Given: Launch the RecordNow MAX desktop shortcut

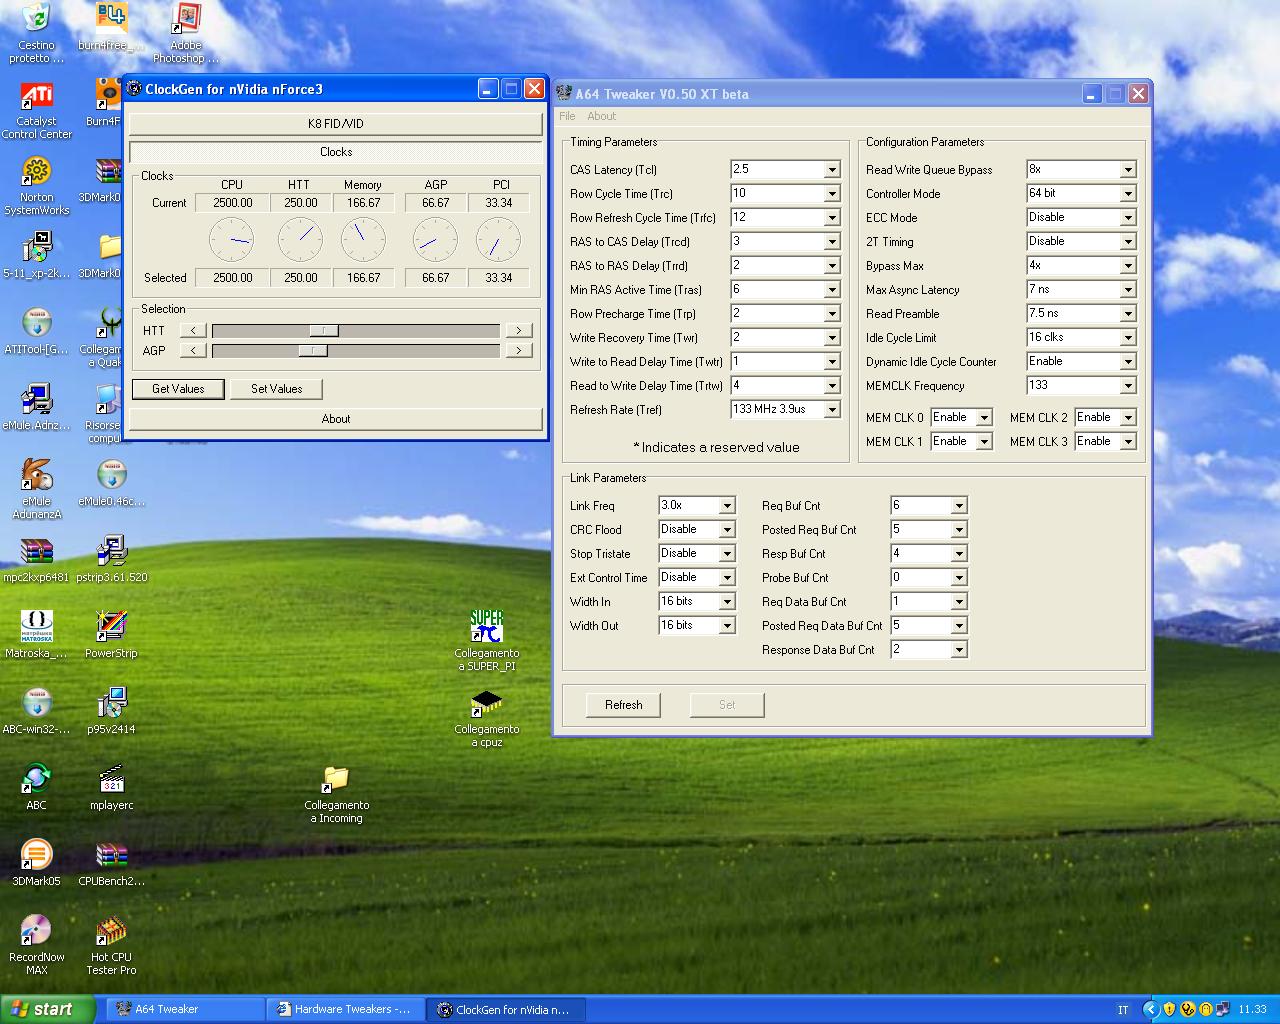Looking at the screenshot, I should pos(36,931).
